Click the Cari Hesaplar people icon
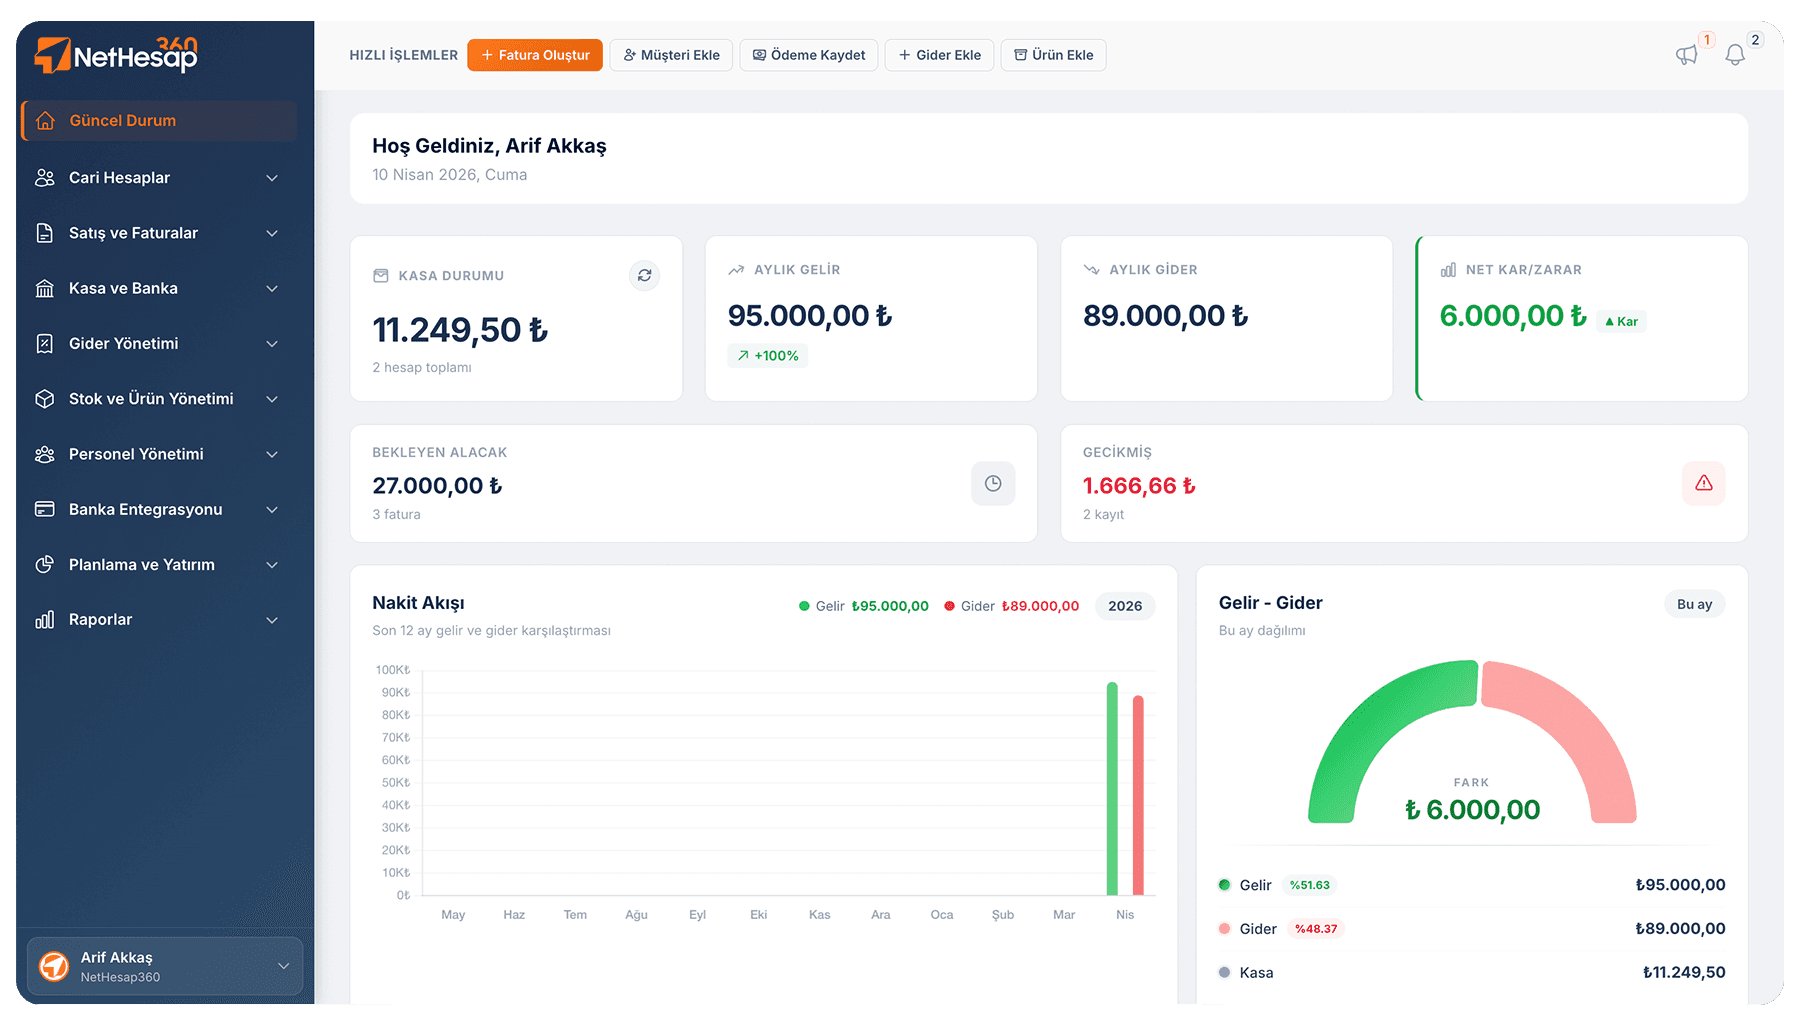1800x1025 pixels. pyautogui.click(x=45, y=178)
